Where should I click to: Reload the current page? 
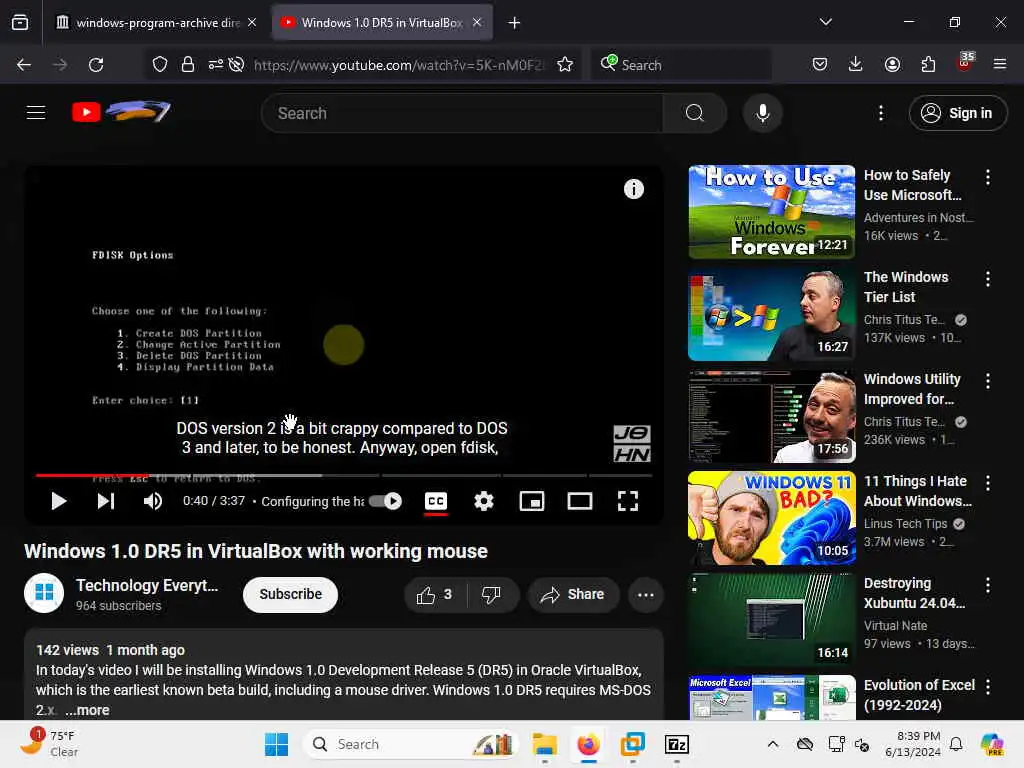click(96, 65)
